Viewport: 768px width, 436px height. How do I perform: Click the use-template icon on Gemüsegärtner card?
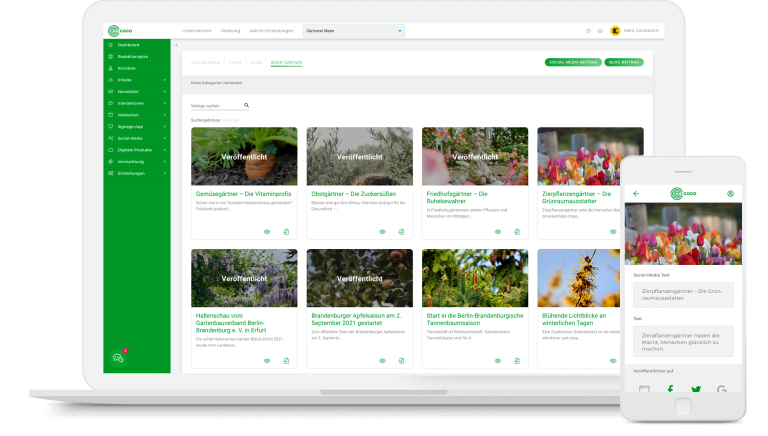point(286,231)
